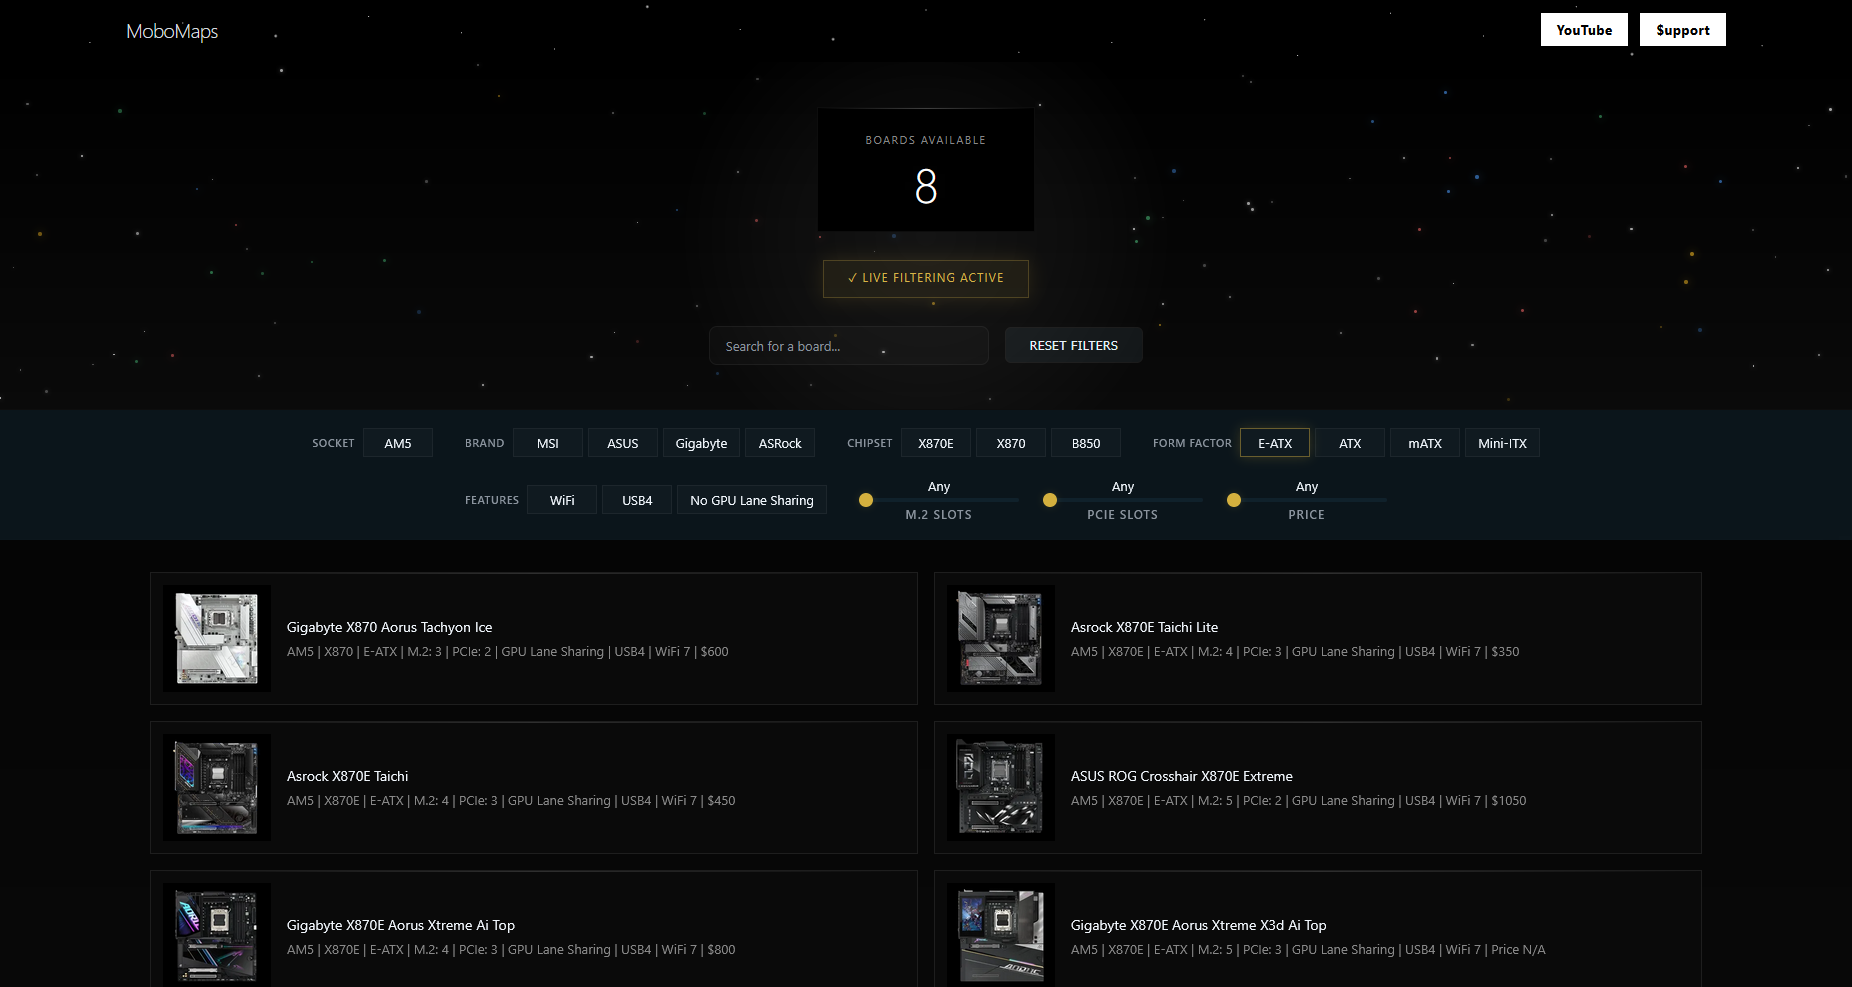
Task: Open the Gigabyte X870E Aorus Xtreme Ai Top image
Action: pyautogui.click(x=217, y=935)
